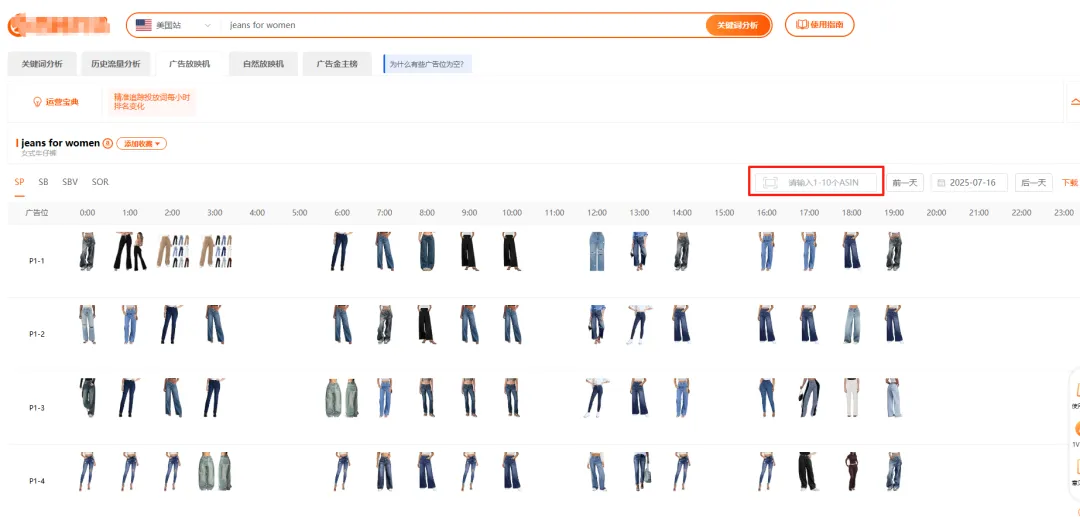Viewport: 1080px width, 517px height.
Task: Click the 7:00 column header
Action: (x=384, y=213)
